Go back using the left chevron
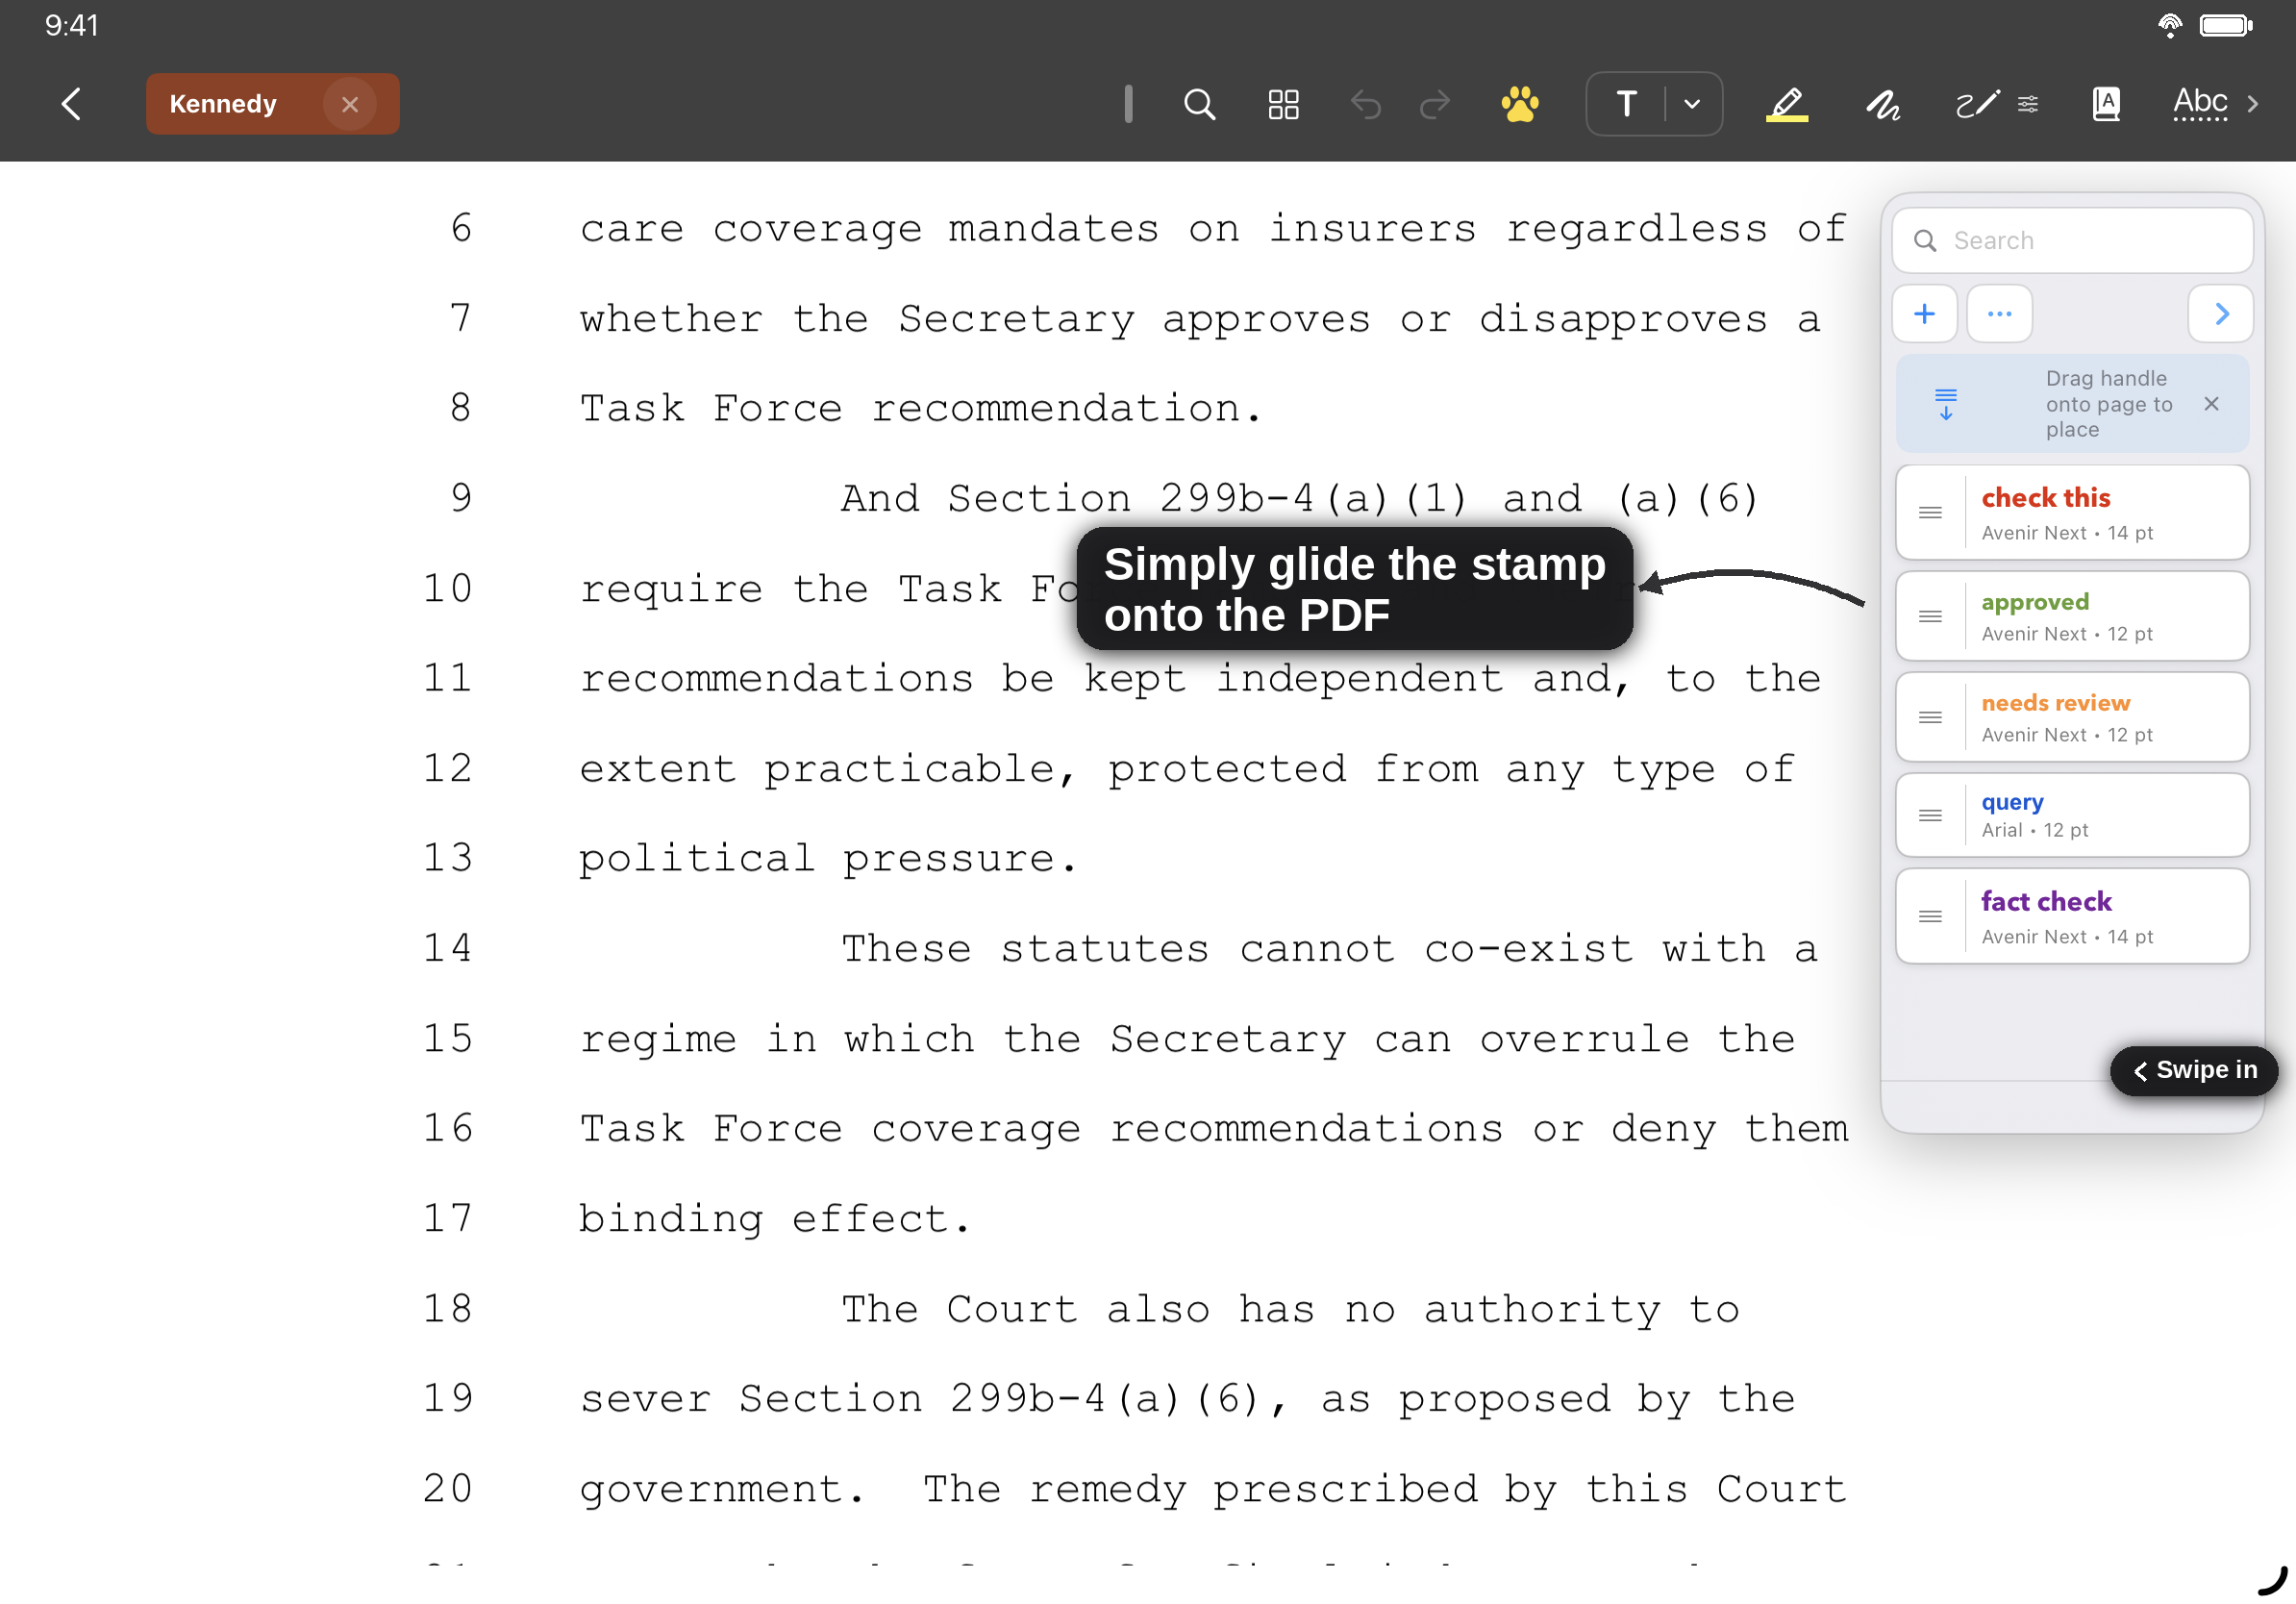The width and height of the screenshot is (2296, 1604). click(x=71, y=104)
